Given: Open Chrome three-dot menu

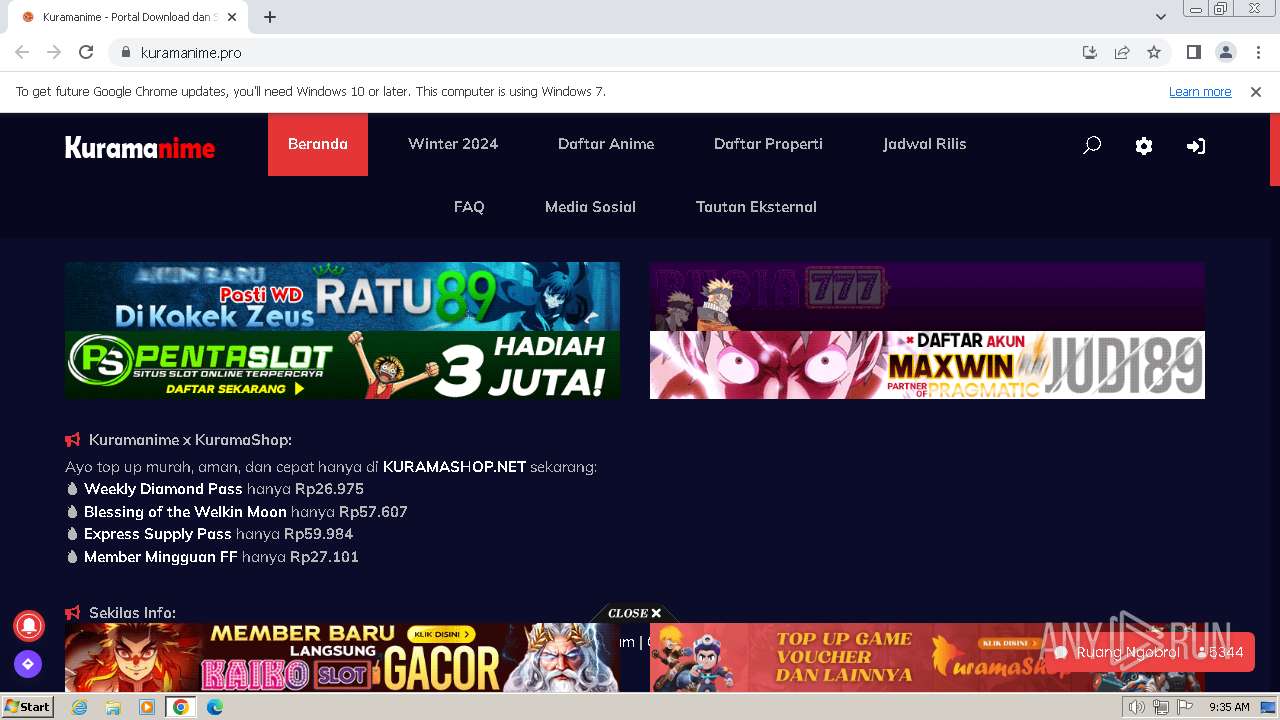Looking at the screenshot, I should pos(1258,52).
